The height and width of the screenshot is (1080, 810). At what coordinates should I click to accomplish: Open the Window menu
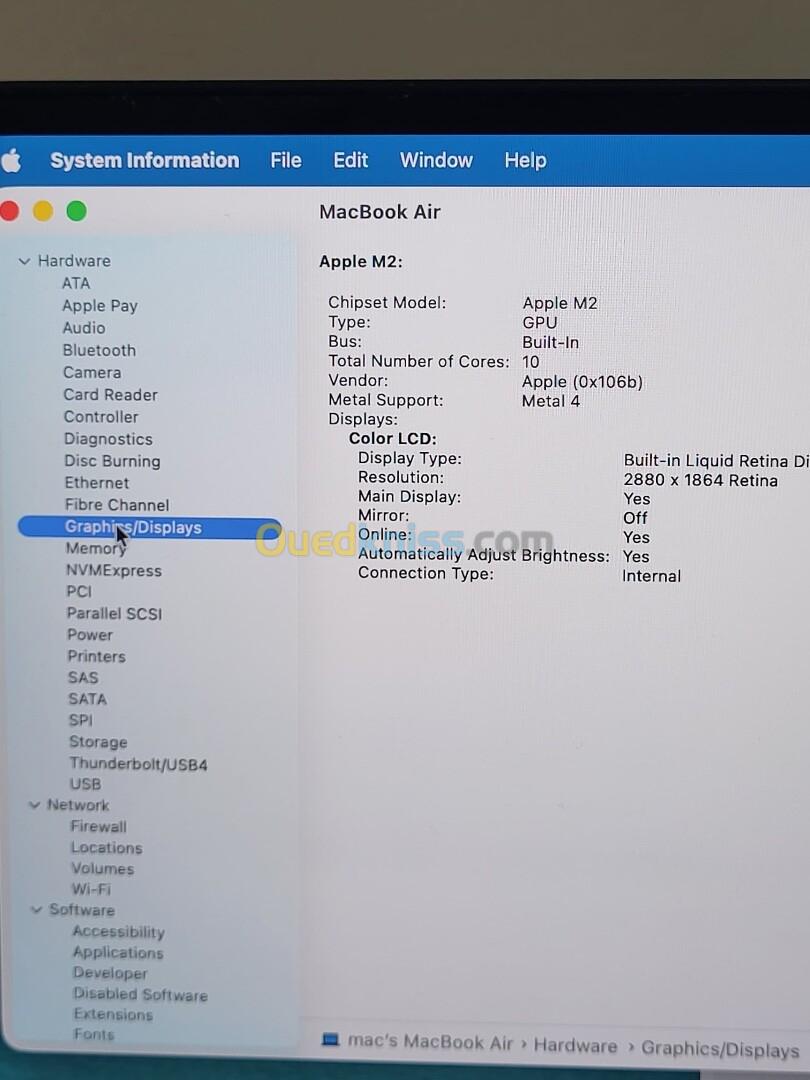436,160
